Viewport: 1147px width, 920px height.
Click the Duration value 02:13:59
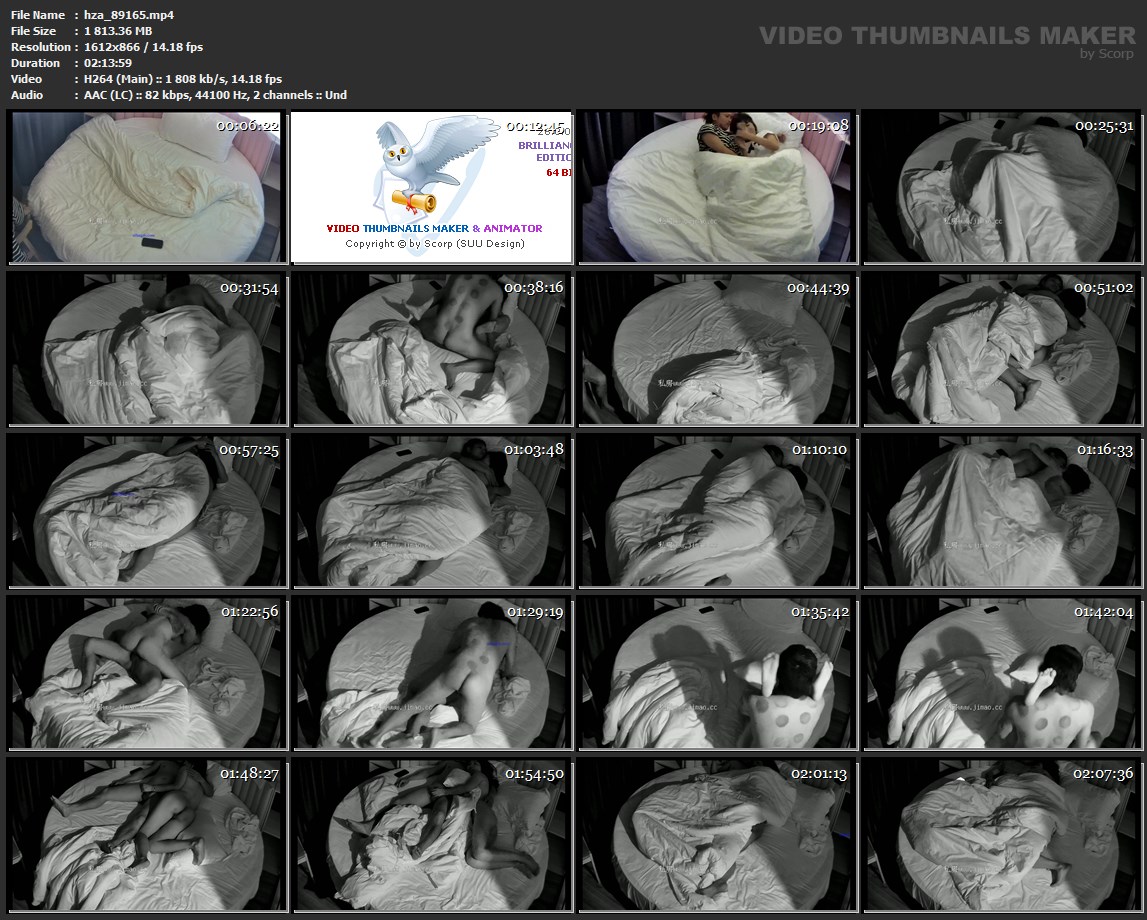point(108,63)
